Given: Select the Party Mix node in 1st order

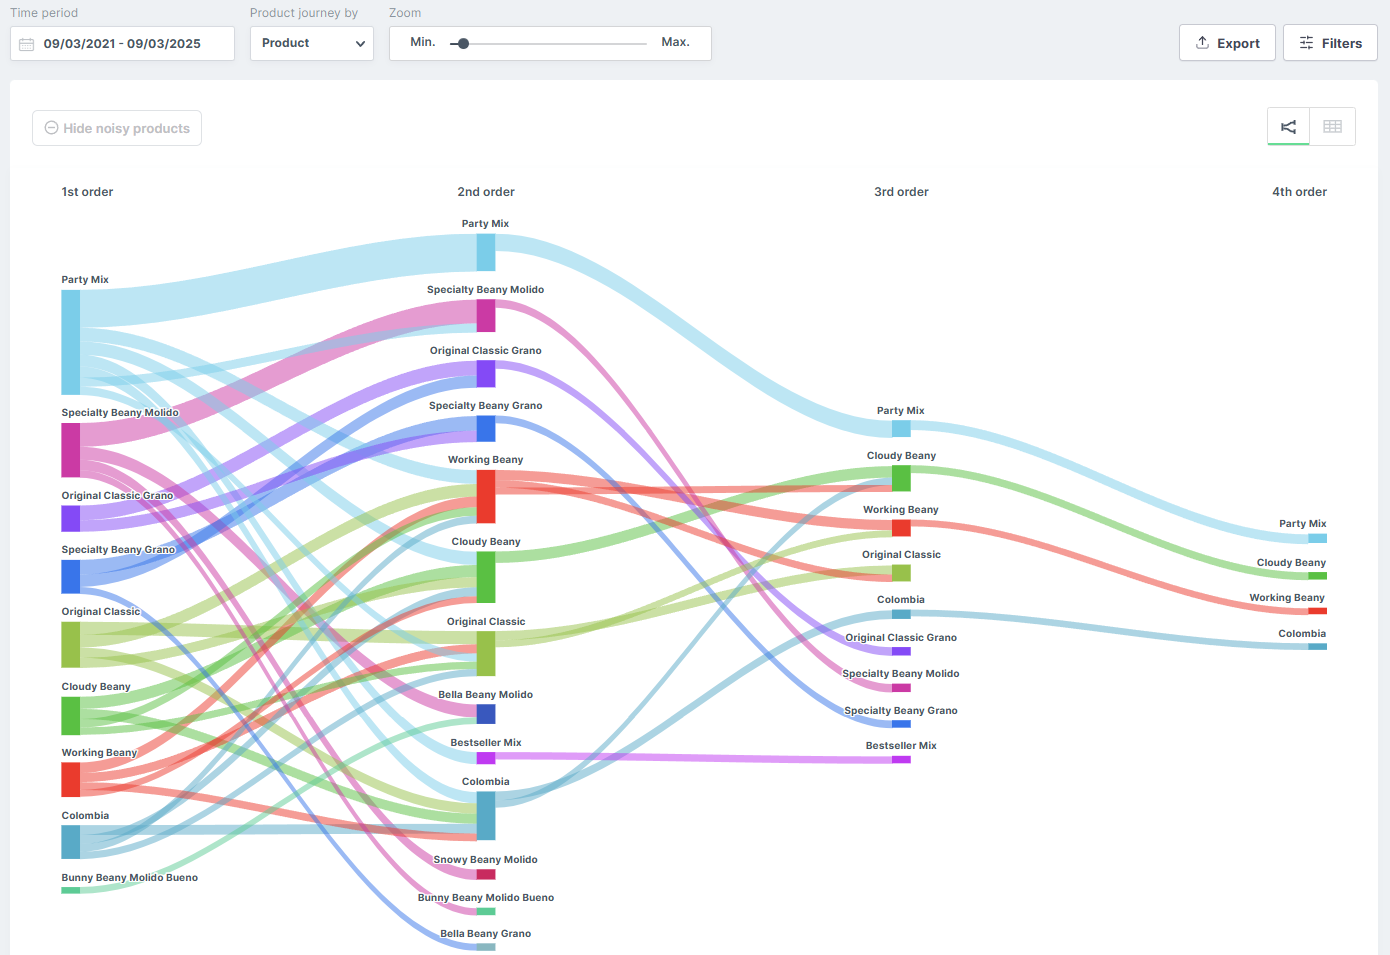Looking at the screenshot, I should (69, 340).
